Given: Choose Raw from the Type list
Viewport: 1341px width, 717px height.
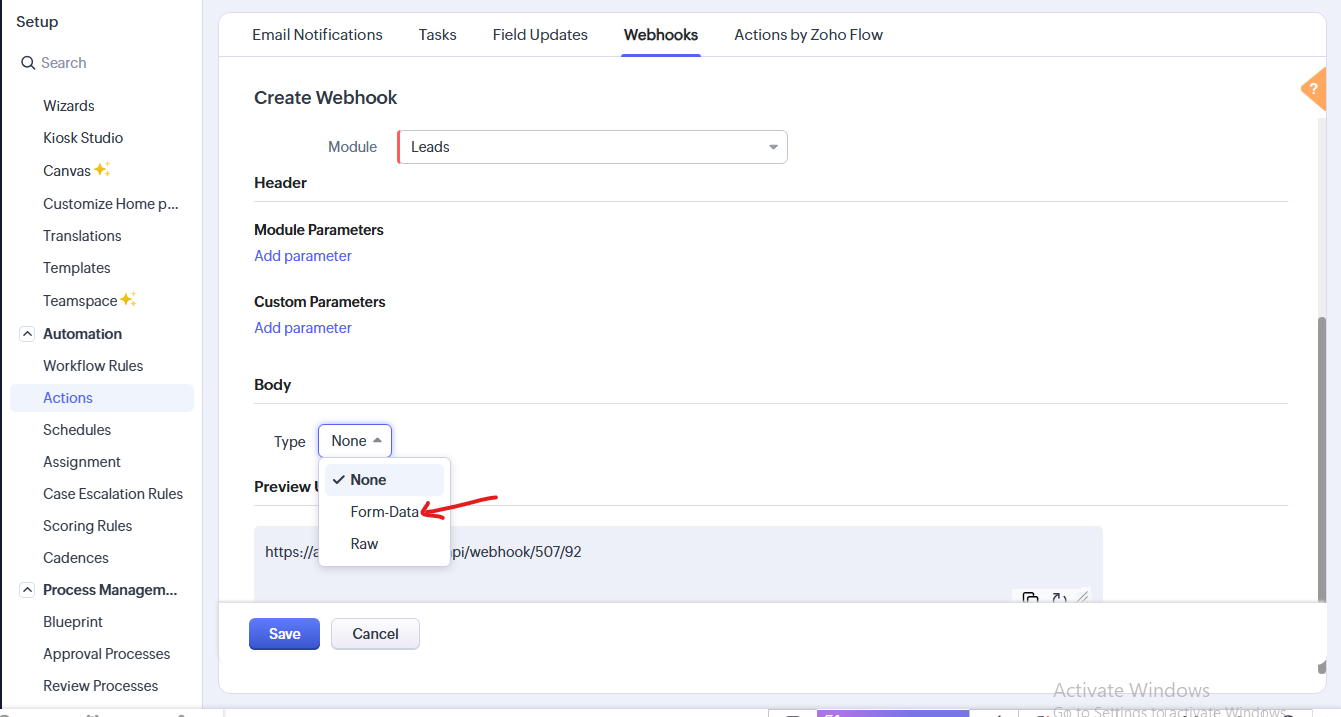Looking at the screenshot, I should click(x=364, y=544).
